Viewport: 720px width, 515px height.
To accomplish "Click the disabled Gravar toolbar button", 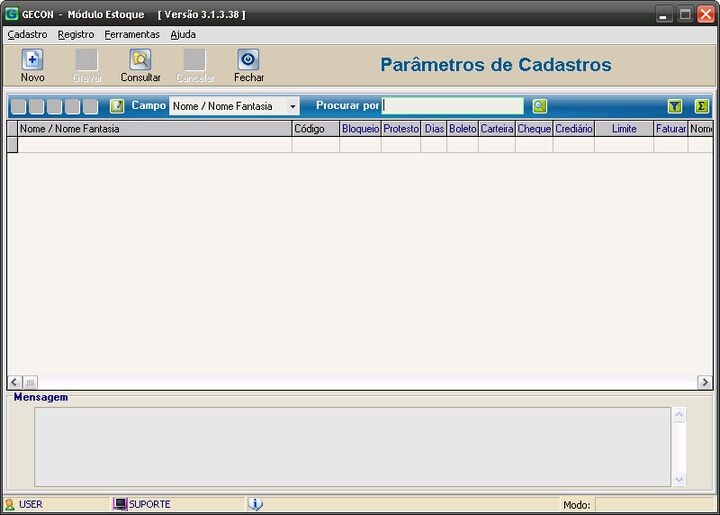I will coord(87,66).
